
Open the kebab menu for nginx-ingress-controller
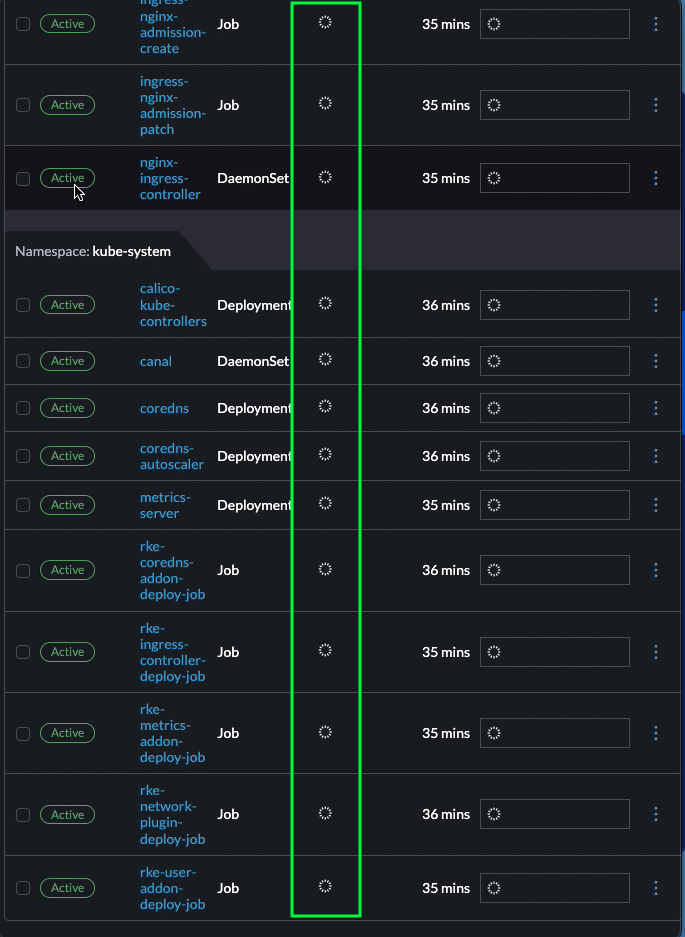pyautogui.click(x=655, y=178)
